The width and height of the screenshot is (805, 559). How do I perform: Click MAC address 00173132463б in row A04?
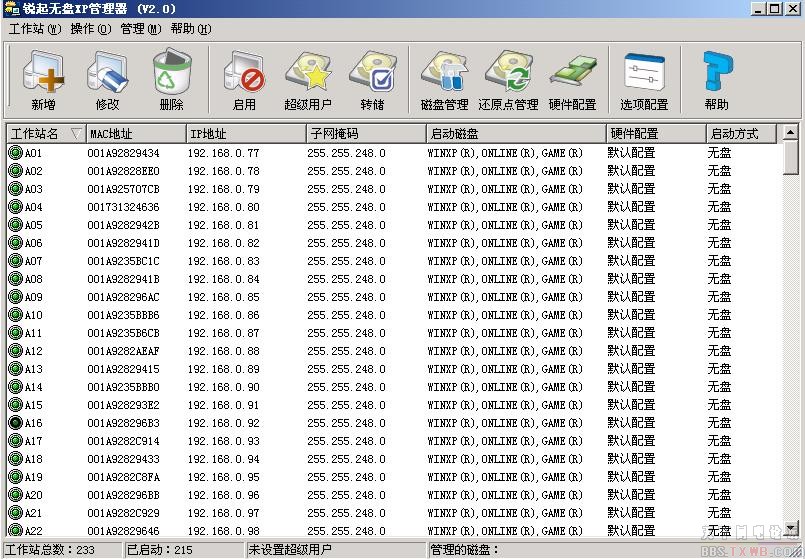(123, 207)
